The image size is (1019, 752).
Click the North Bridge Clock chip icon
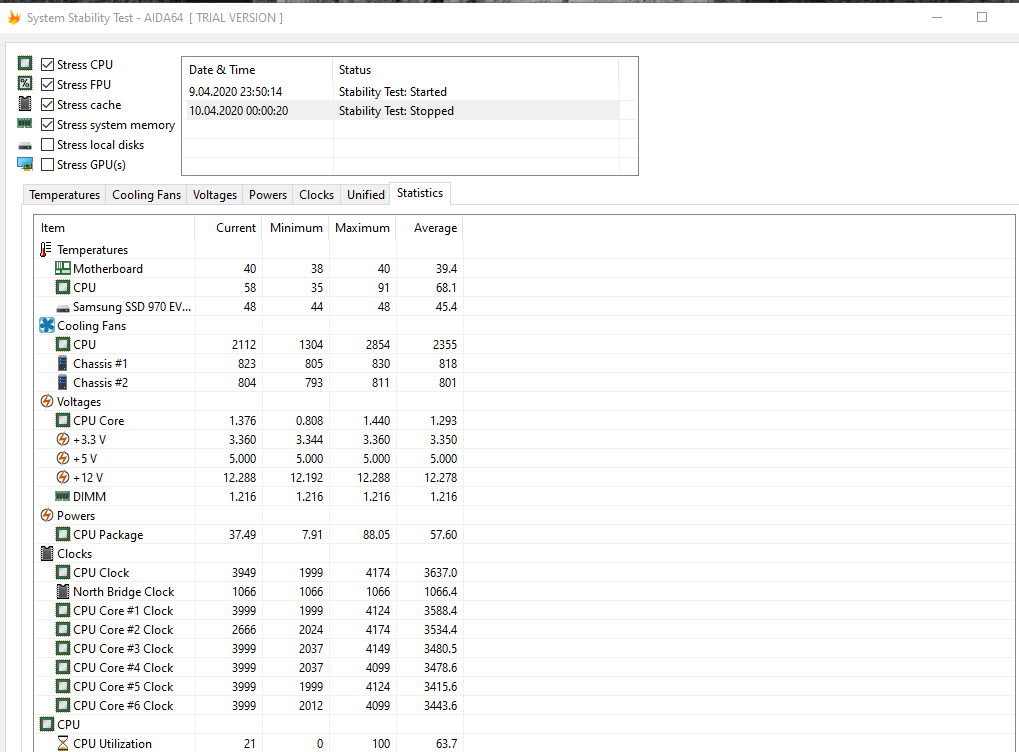pyautogui.click(x=62, y=591)
